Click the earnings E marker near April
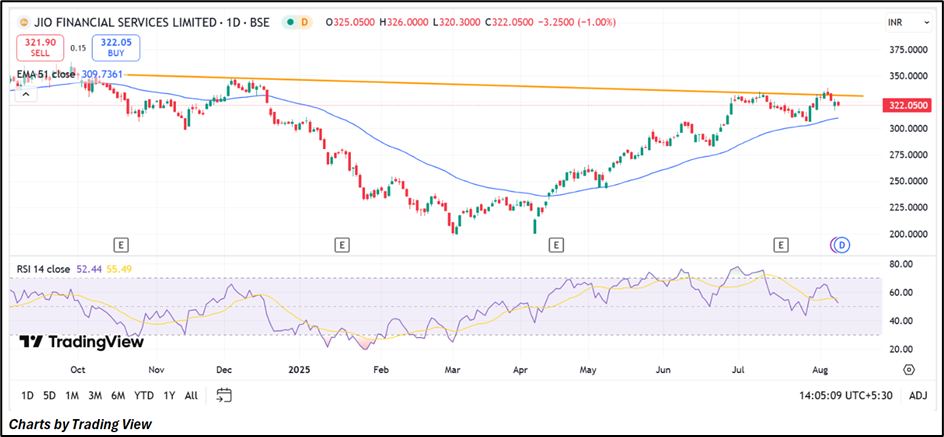This screenshot has width=944, height=437. (x=556, y=244)
